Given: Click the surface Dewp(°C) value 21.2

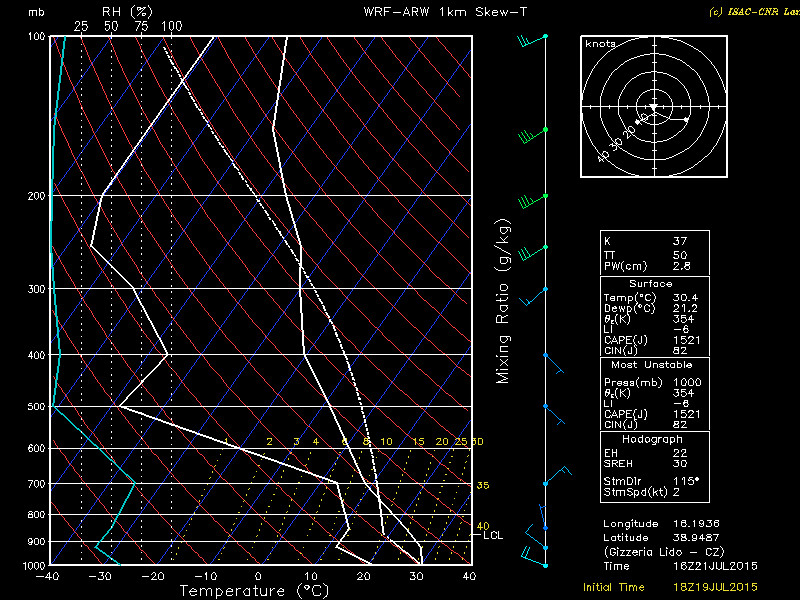Looking at the screenshot, I should pyautogui.click(x=686, y=308).
